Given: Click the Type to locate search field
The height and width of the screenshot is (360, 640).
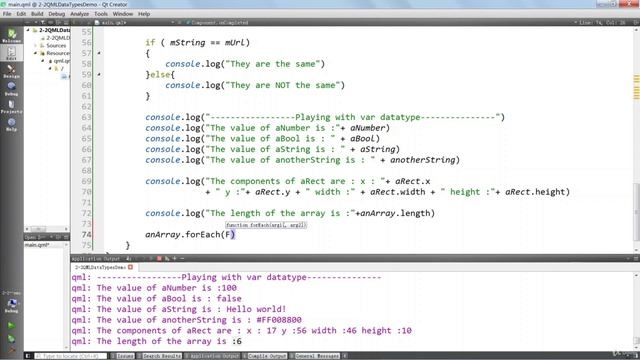Looking at the screenshot, I should coord(71,356).
